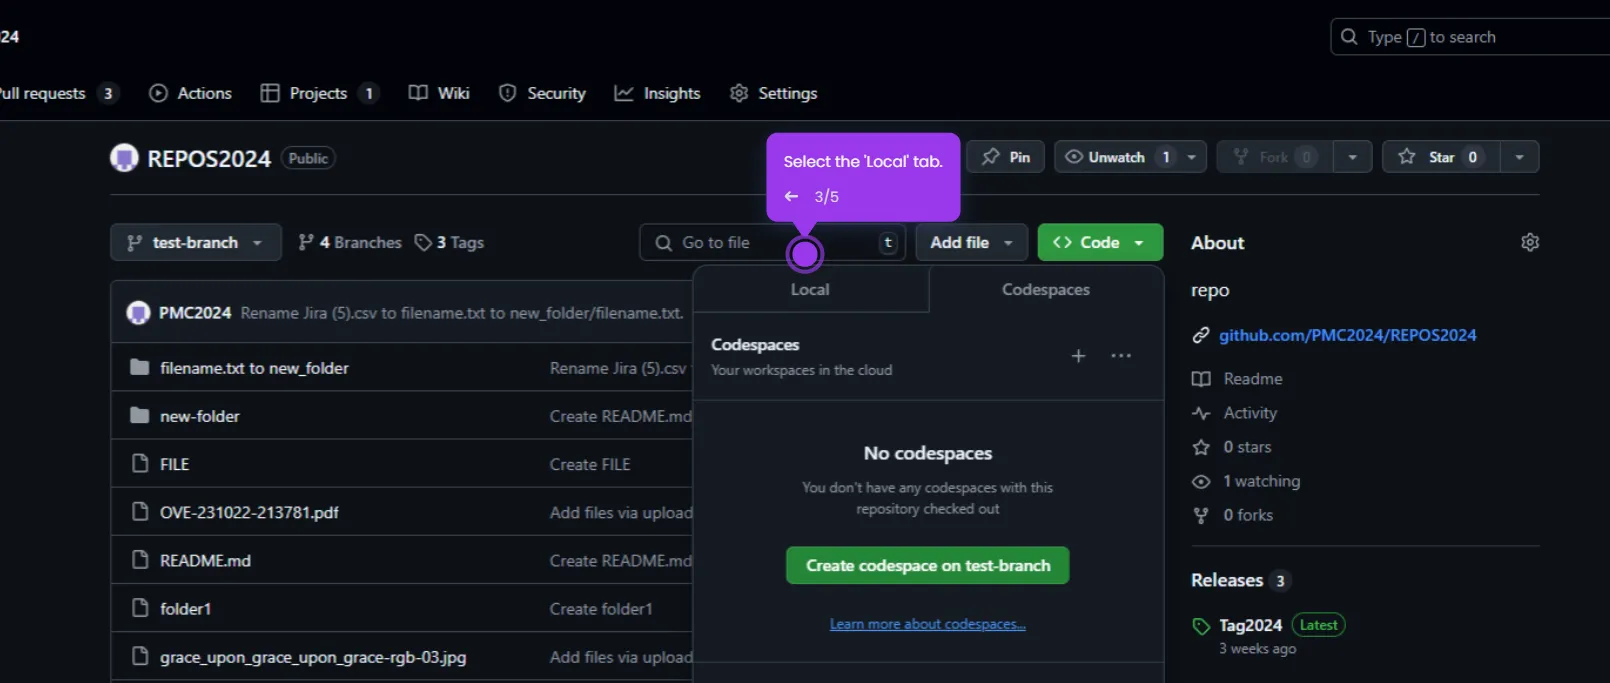Click the Actions play icon

(x=158, y=93)
